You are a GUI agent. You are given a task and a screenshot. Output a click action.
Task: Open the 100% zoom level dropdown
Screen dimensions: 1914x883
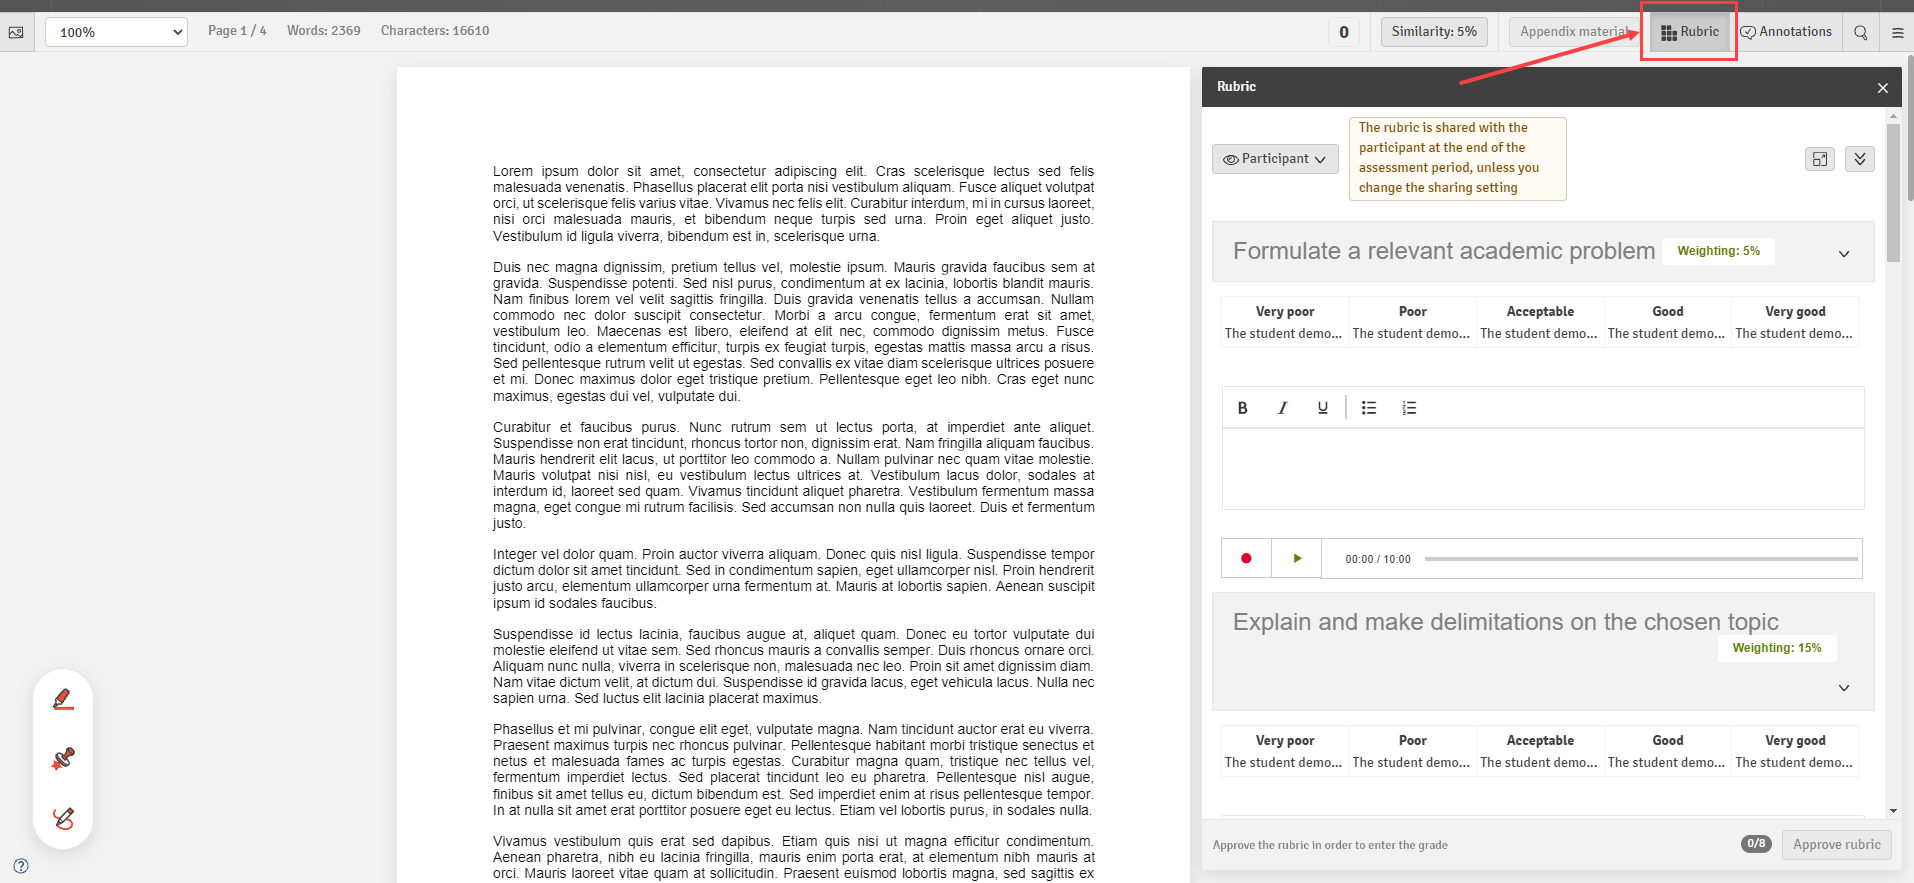tap(116, 32)
